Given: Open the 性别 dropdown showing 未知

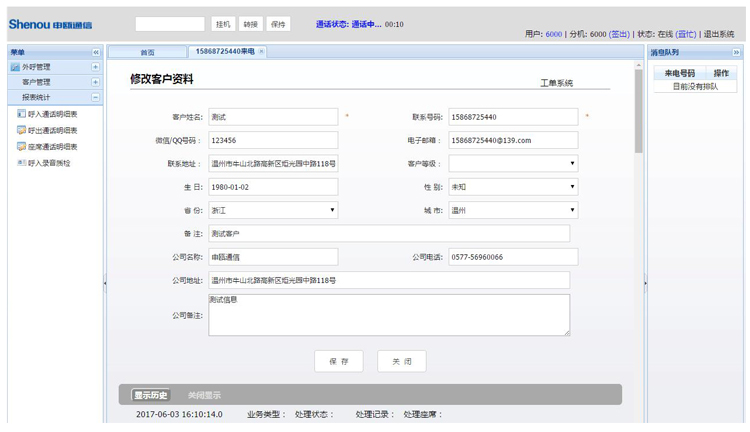Looking at the screenshot, I should tap(513, 187).
